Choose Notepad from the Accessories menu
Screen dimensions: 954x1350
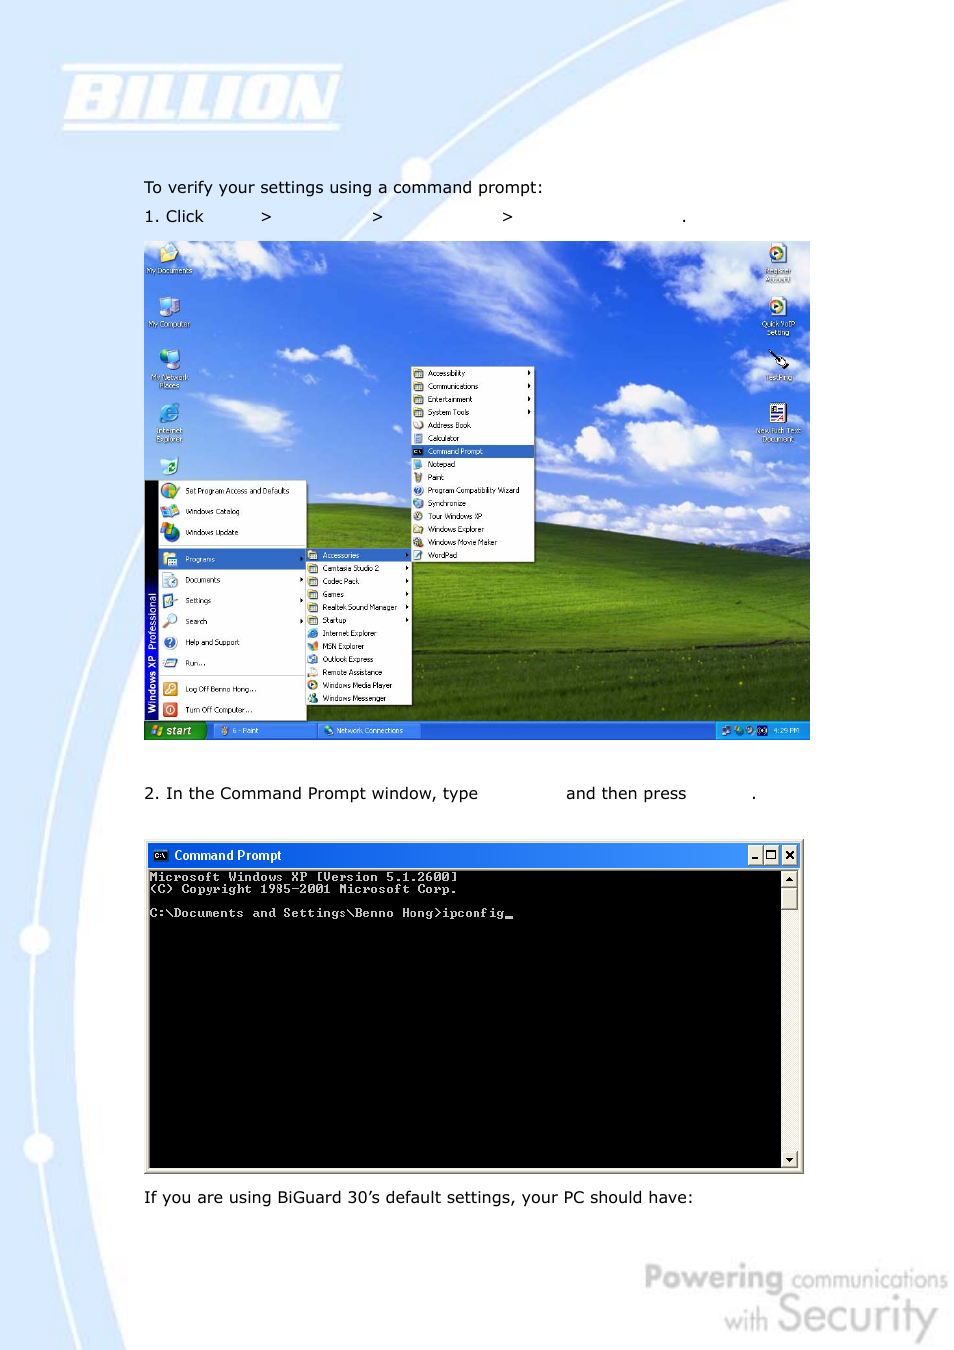point(441,464)
